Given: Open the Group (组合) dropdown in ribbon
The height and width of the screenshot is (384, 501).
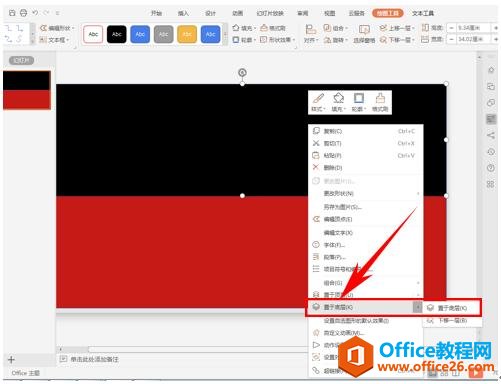Looking at the screenshot, I should pyautogui.click(x=335, y=28).
